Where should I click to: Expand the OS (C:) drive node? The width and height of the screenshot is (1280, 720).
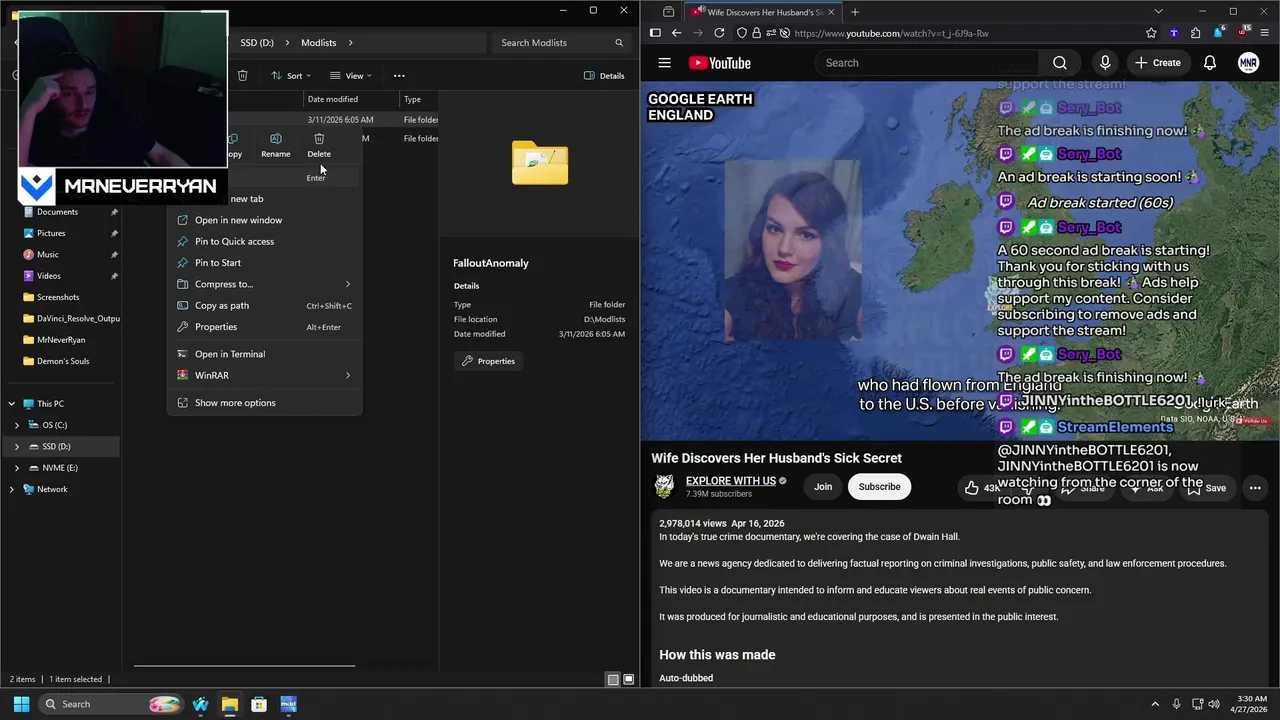17,425
